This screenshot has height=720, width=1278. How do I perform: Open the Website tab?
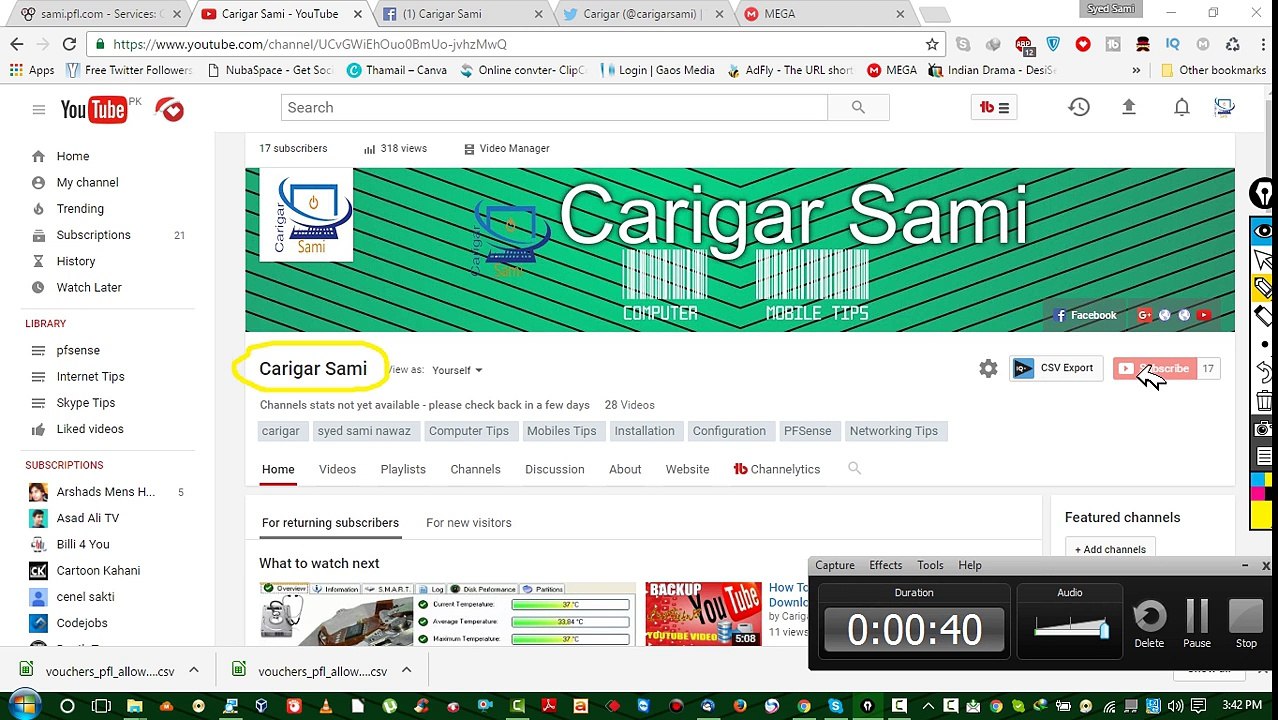coord(687,469)
